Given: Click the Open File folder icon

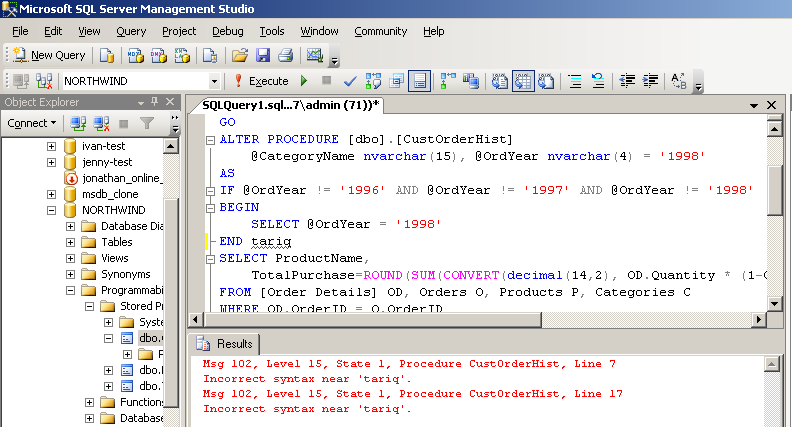Looking at the screenshot, I should tap(239, 55).
